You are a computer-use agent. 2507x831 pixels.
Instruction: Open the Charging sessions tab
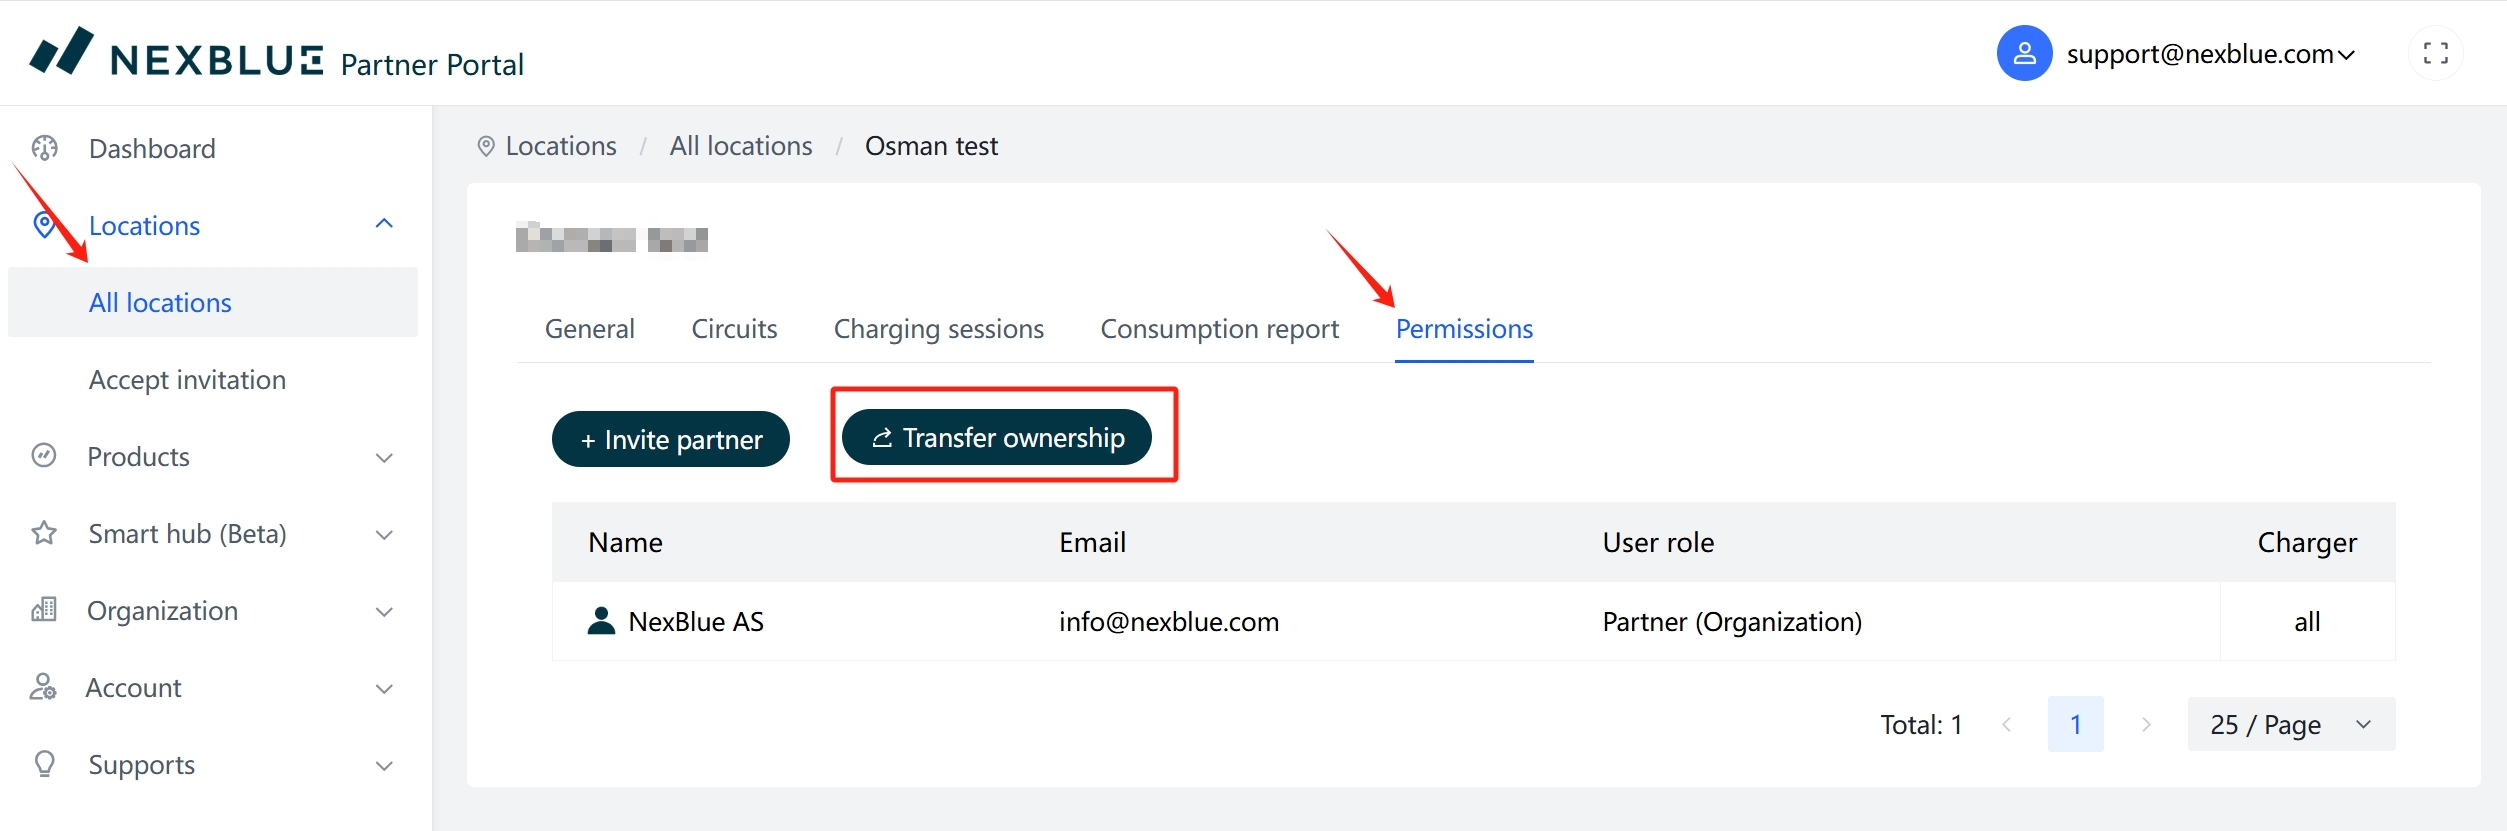click(x=938, y=329)
